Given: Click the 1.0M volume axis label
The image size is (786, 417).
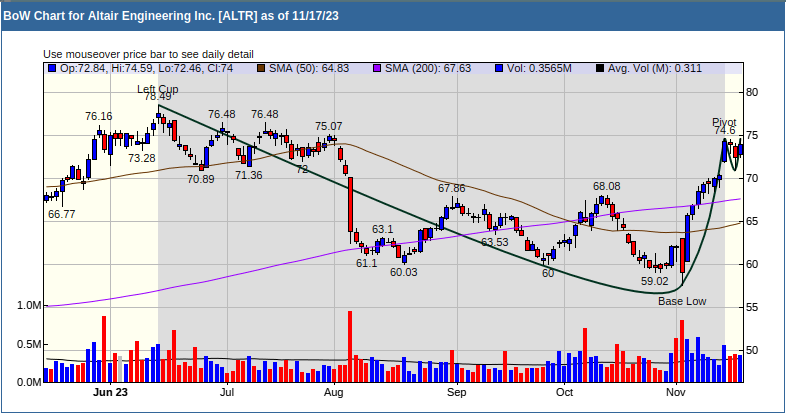Looking at the screenshot, I should tap(30, 306).
